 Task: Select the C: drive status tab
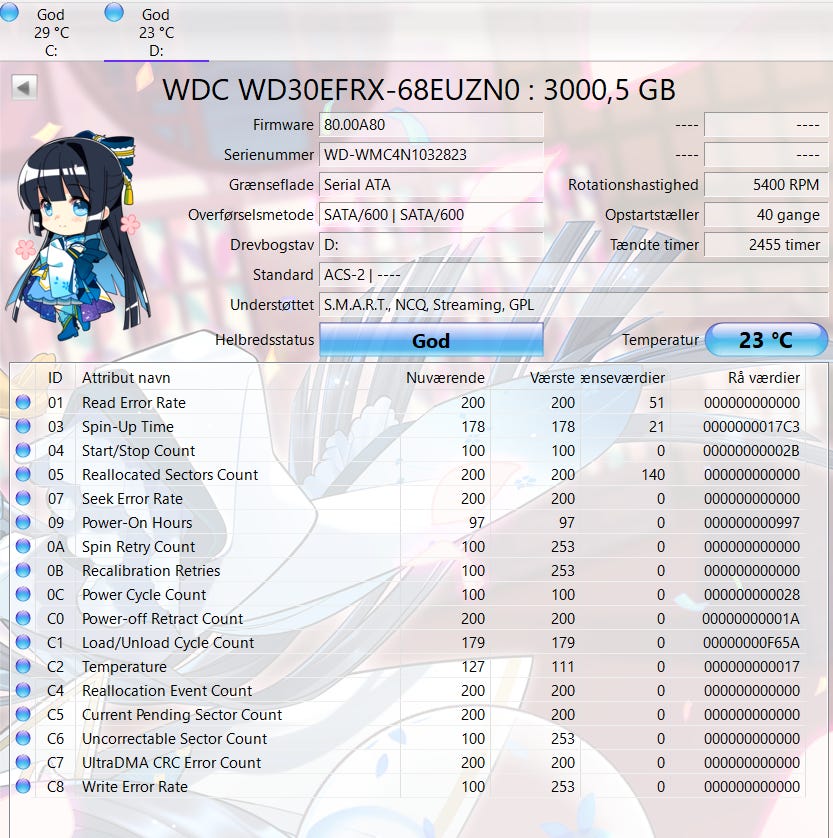[51, 32]
